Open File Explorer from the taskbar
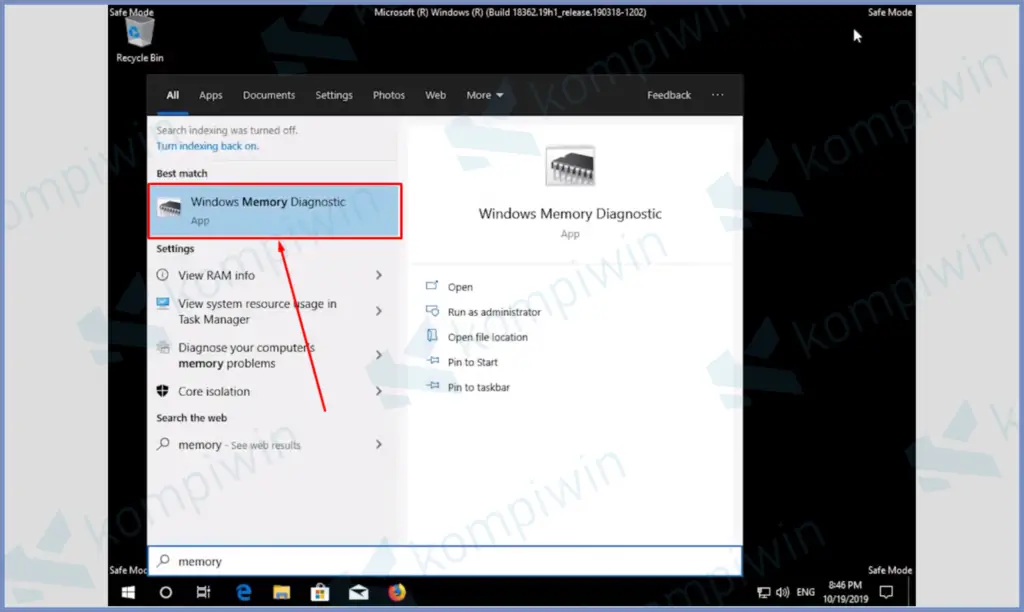The width and height of the screenshot is (1024, 612). click(281, 592)
